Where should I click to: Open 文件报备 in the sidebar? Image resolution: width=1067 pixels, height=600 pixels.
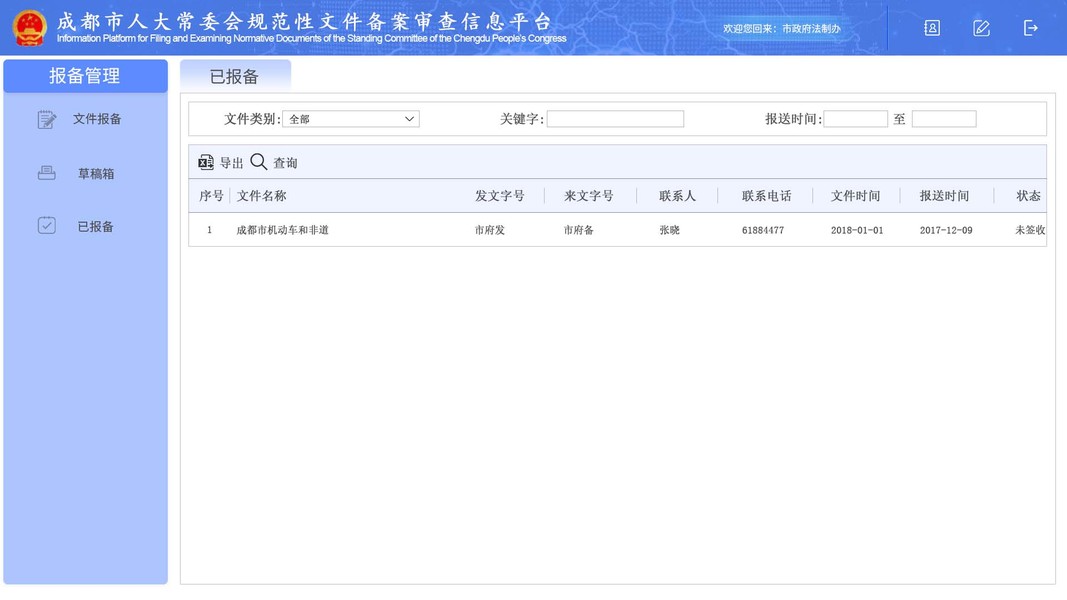97,119
